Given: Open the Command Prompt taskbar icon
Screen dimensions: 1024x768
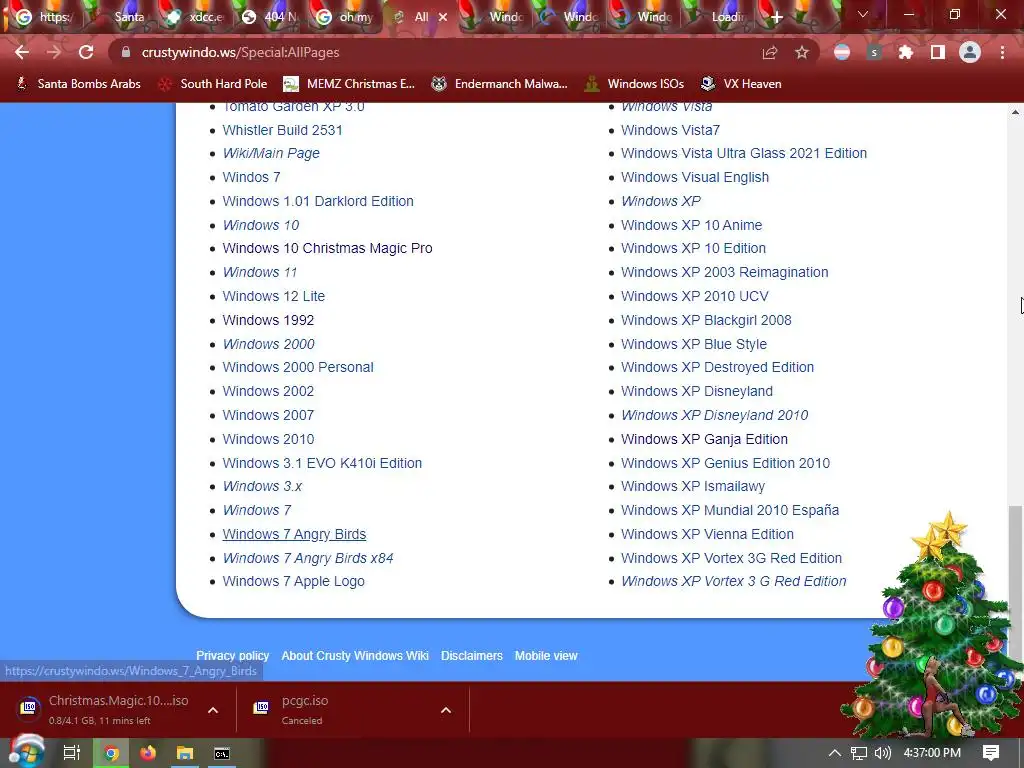Looking at the screenshot, I should [x=222, y=753].
